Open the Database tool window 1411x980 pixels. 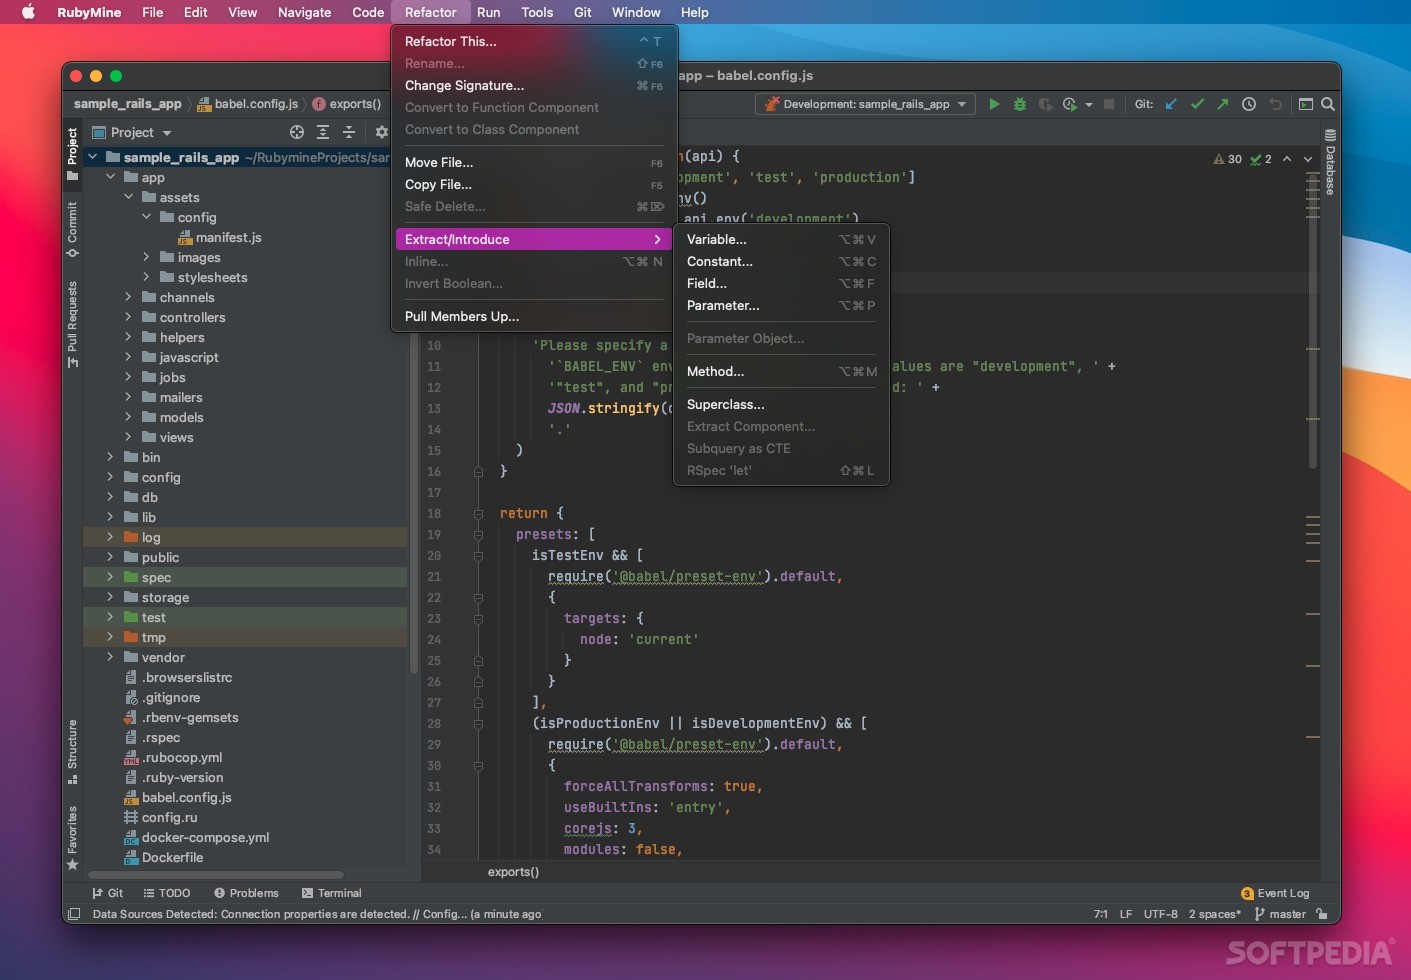1330,162
